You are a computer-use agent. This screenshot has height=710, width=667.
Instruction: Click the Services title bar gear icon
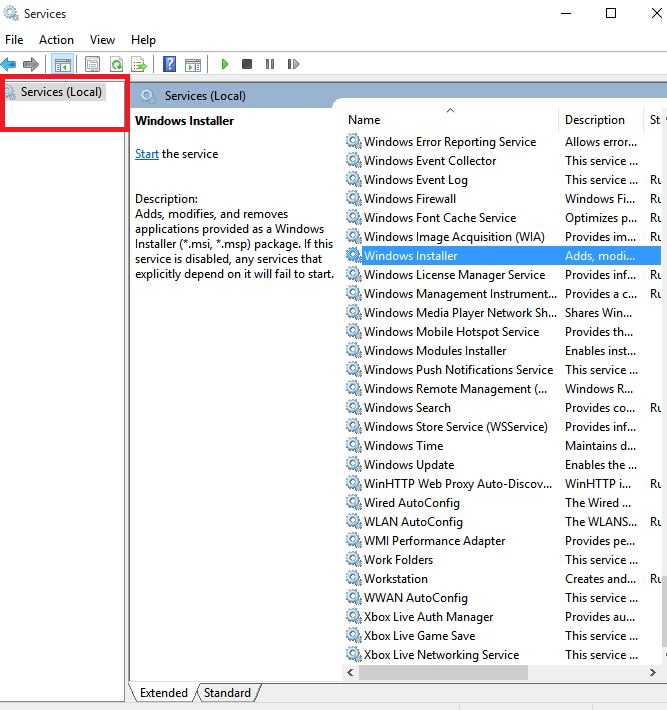coord(11,14)
